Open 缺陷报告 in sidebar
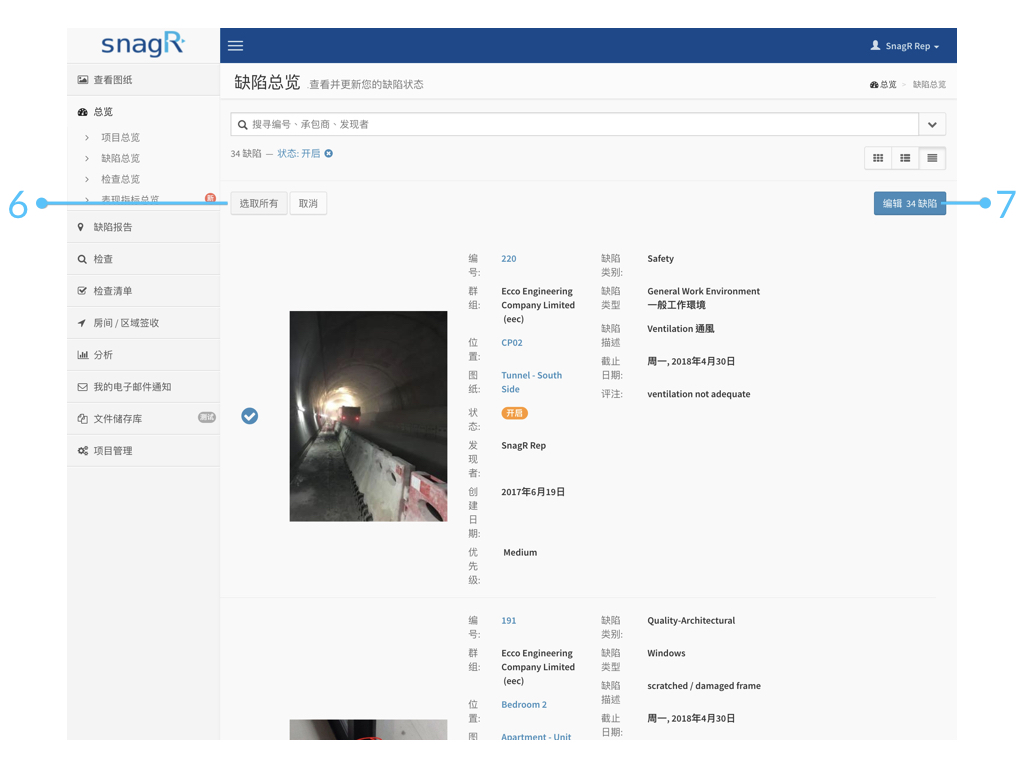Screen dimensions: 1024x768 [x=143, y=227]
